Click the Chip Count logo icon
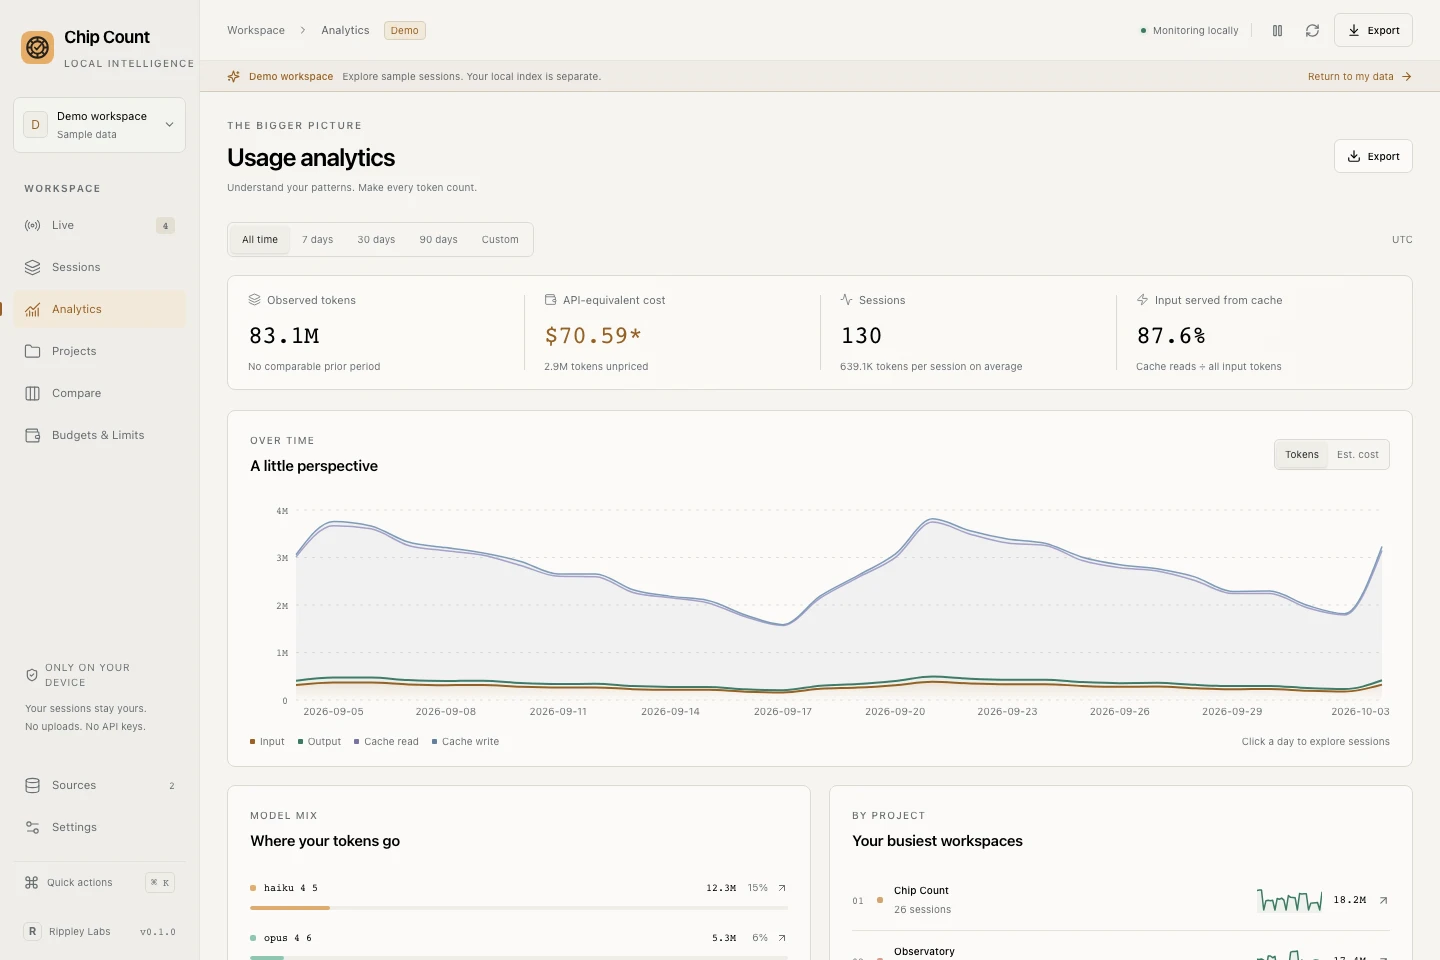 [37, 47]
